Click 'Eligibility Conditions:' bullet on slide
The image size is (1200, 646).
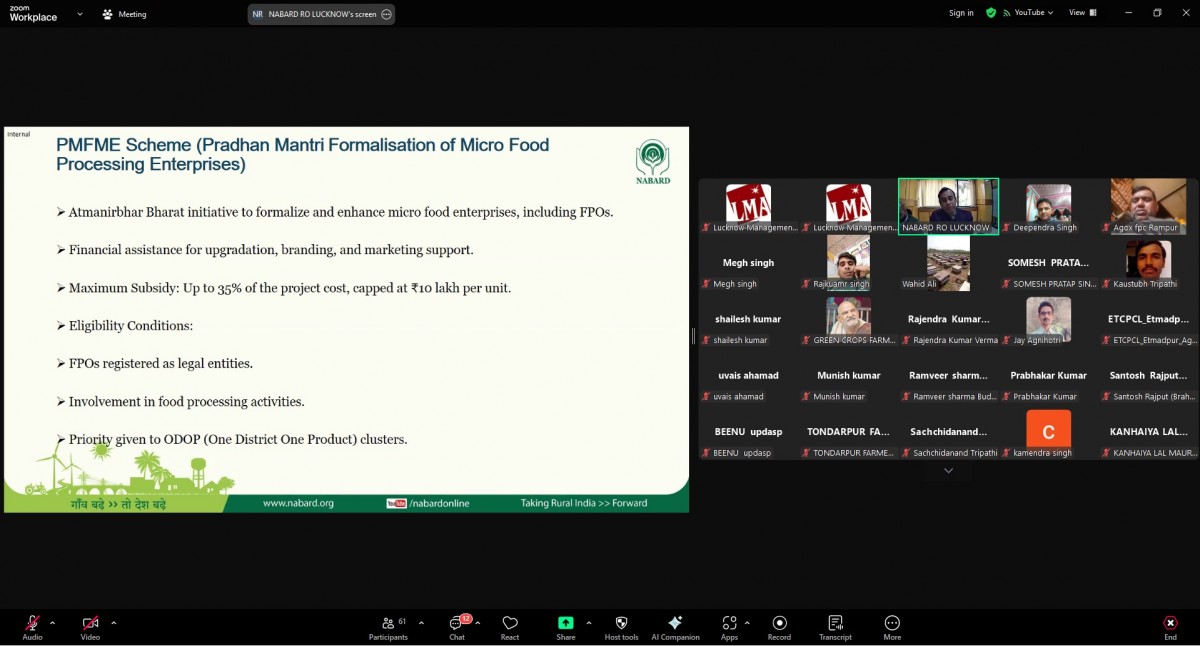[x=125, y=326]
